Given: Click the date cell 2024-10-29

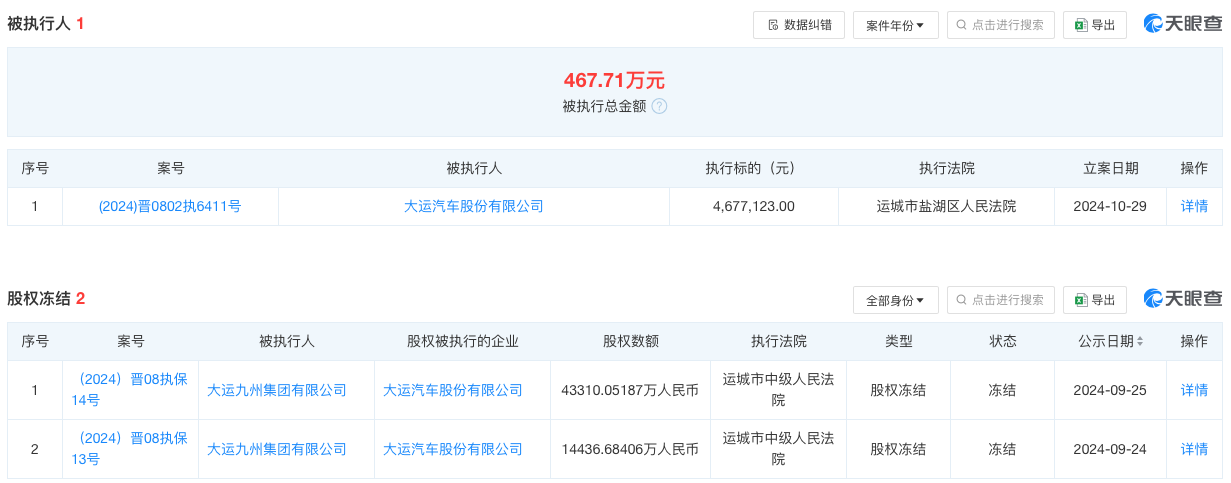Looking at the screenshot, I should click(x=1110, y=207).
